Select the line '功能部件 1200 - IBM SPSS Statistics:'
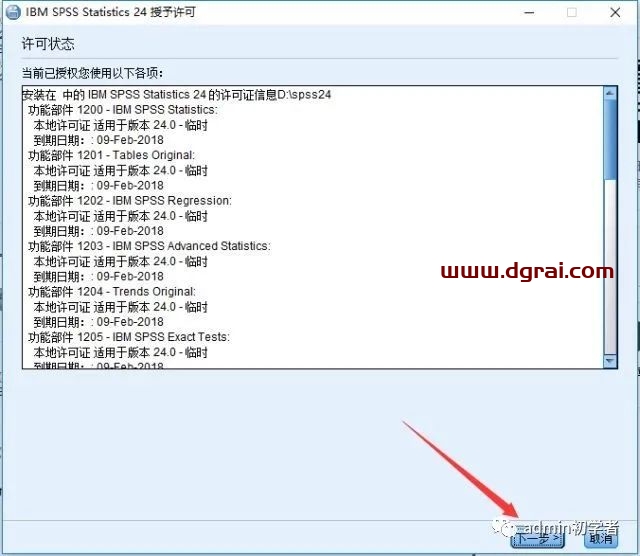The width and height of the screenshot is (640, 556). point(123,110)
